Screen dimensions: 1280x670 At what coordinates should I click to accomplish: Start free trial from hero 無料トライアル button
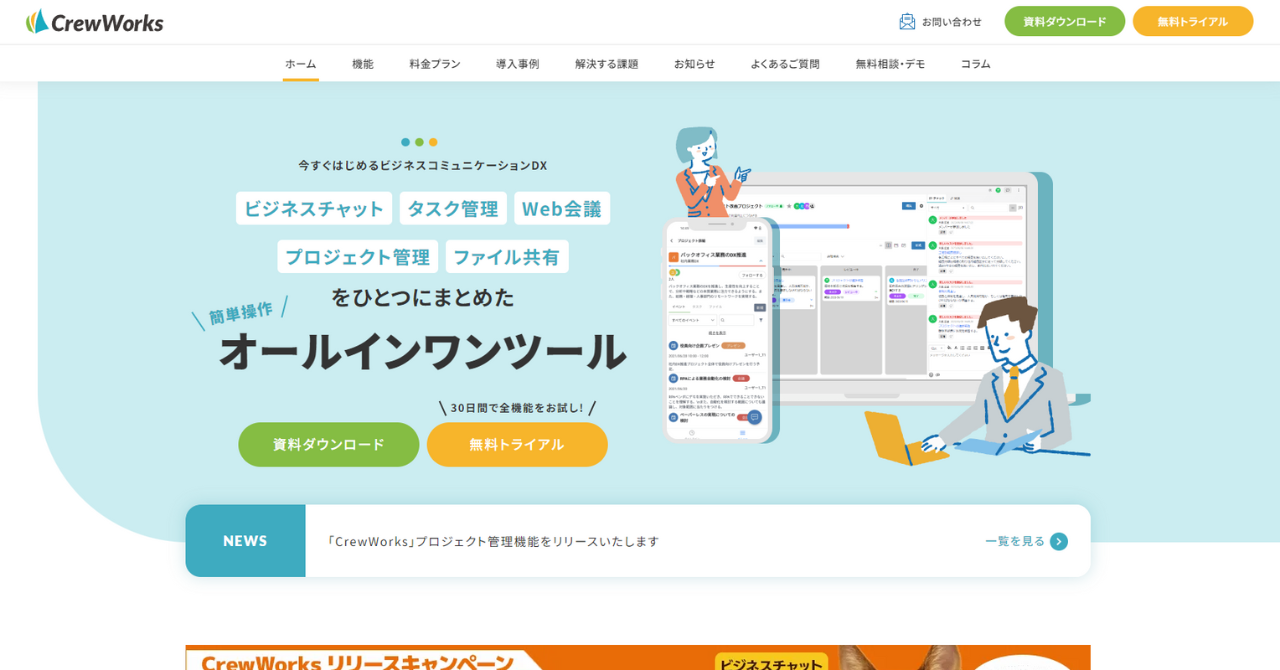517,444
